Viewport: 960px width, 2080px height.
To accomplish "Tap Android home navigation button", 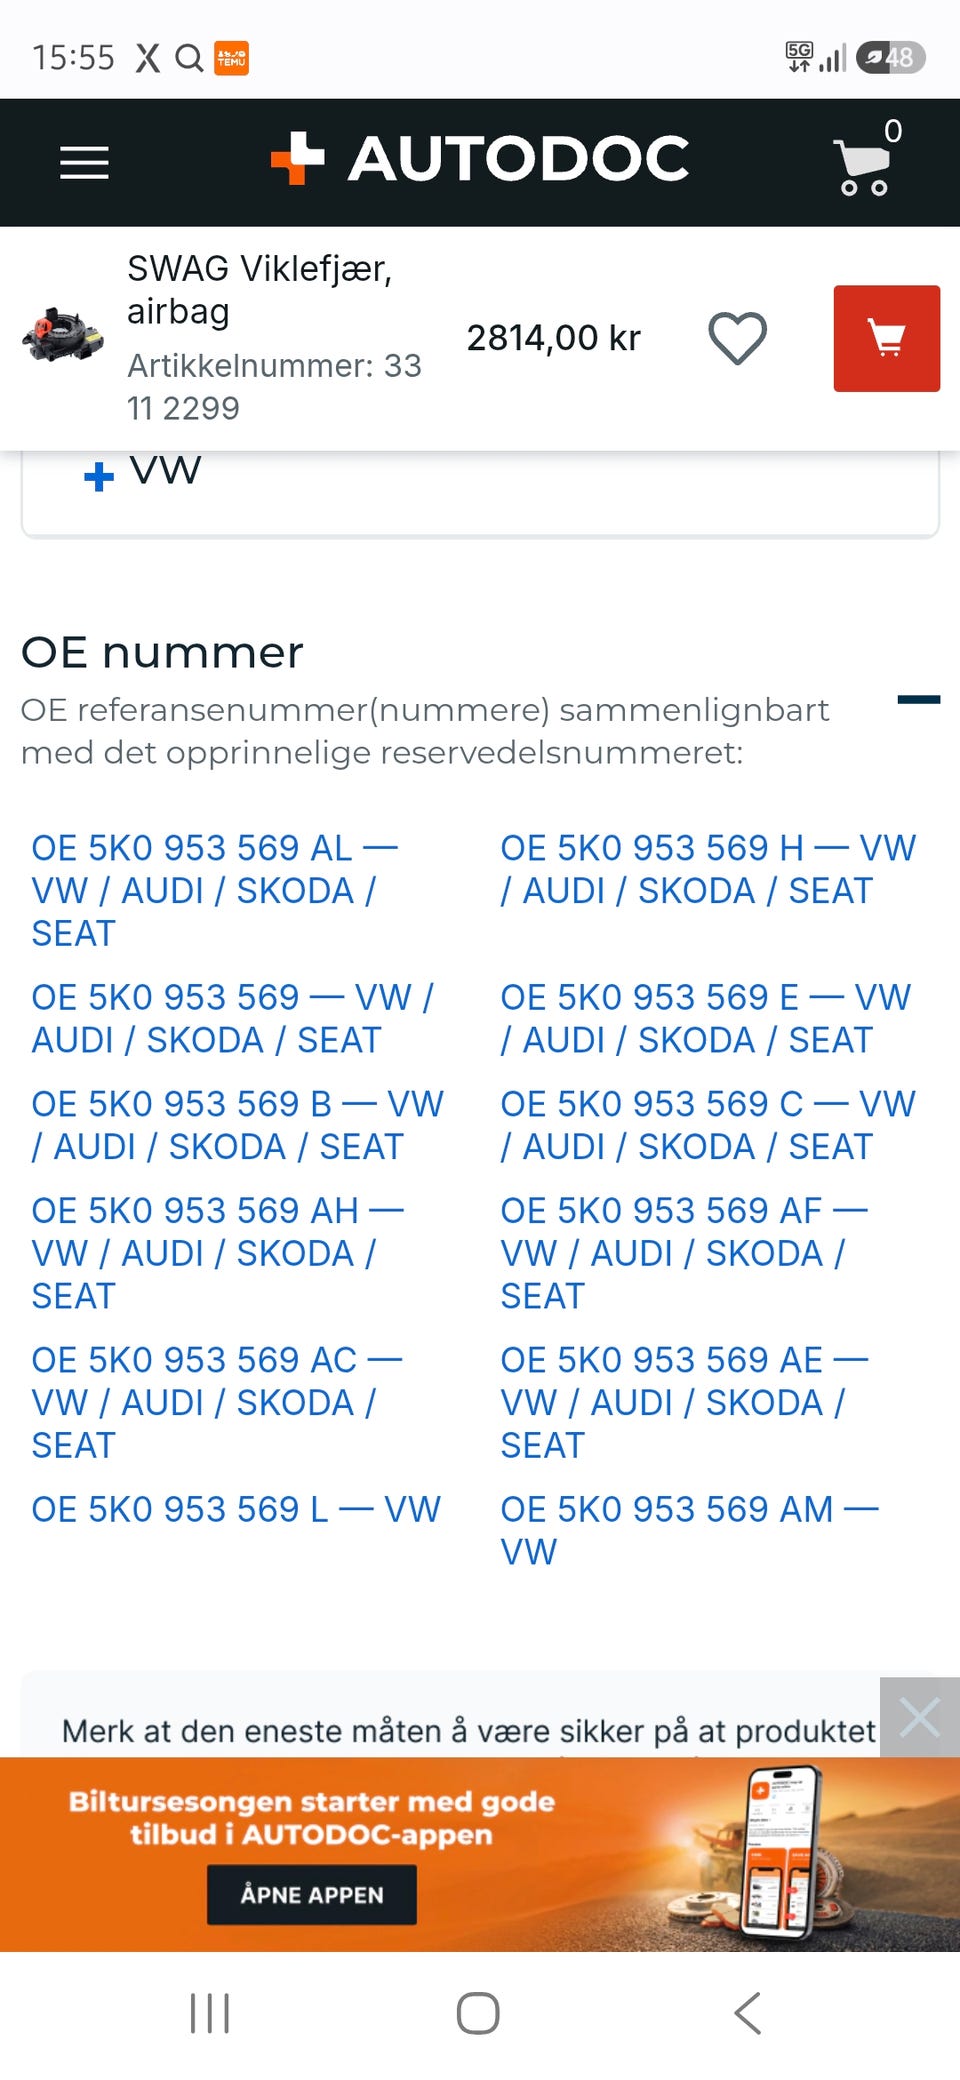I will pos(478,2013).
